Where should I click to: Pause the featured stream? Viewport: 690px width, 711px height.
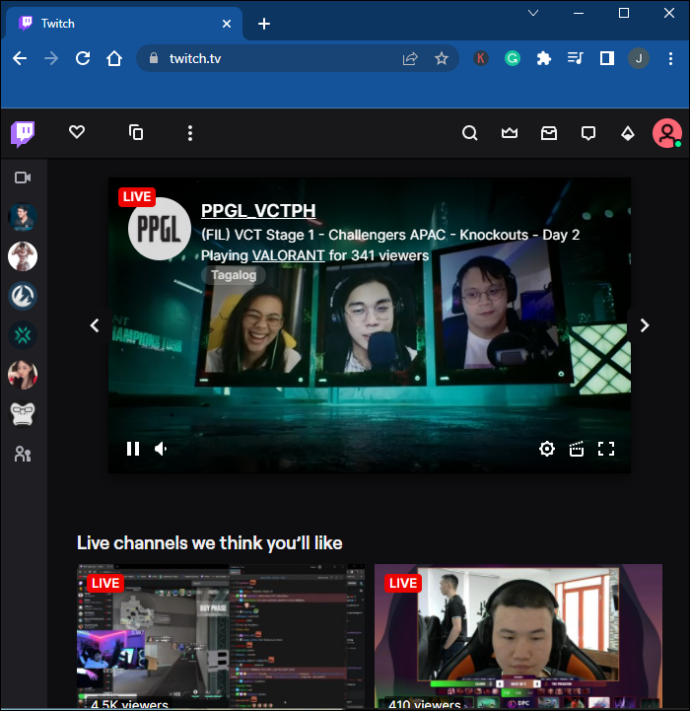pyautogui.click(x=133, y=449)
